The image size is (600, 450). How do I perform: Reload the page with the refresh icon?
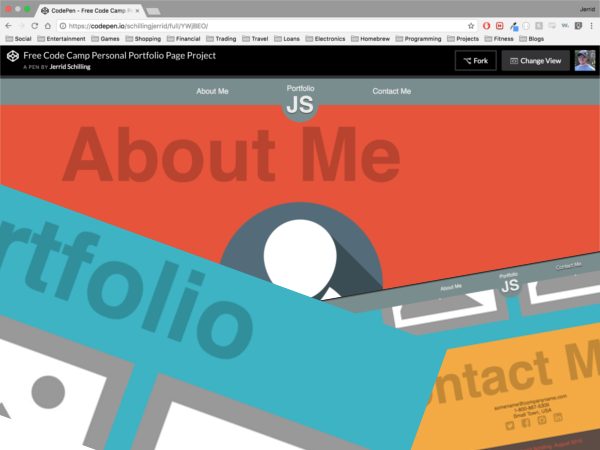click(36, 25)
